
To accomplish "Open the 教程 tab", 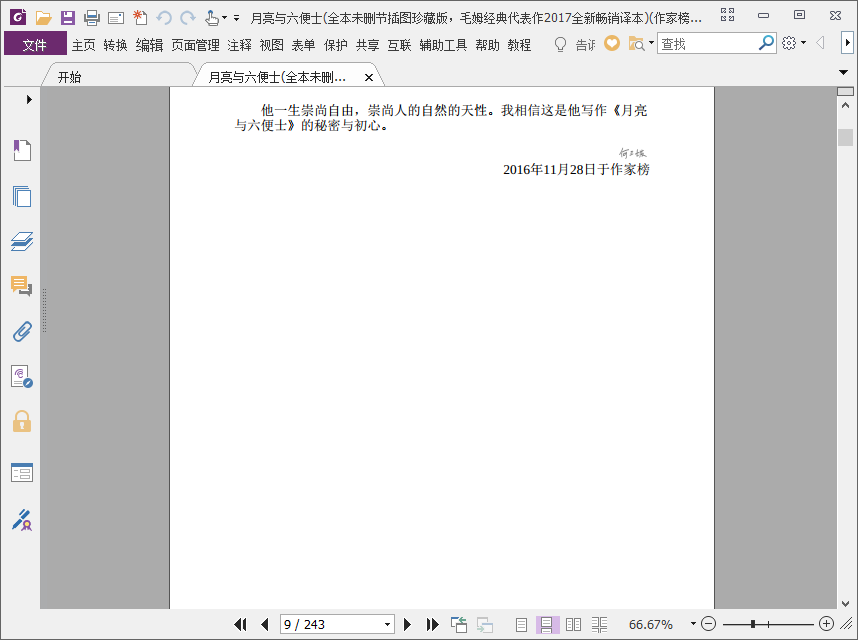I will click(x=519, y=45).
